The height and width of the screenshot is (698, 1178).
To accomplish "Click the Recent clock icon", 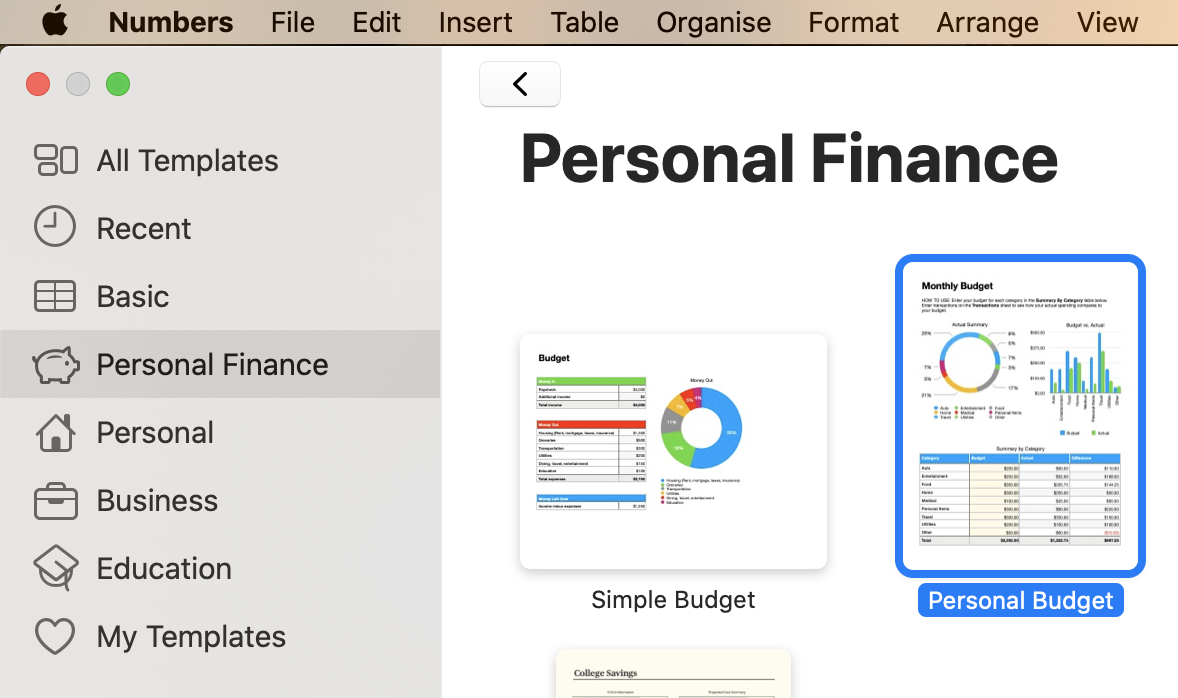I will pos(55,228).
